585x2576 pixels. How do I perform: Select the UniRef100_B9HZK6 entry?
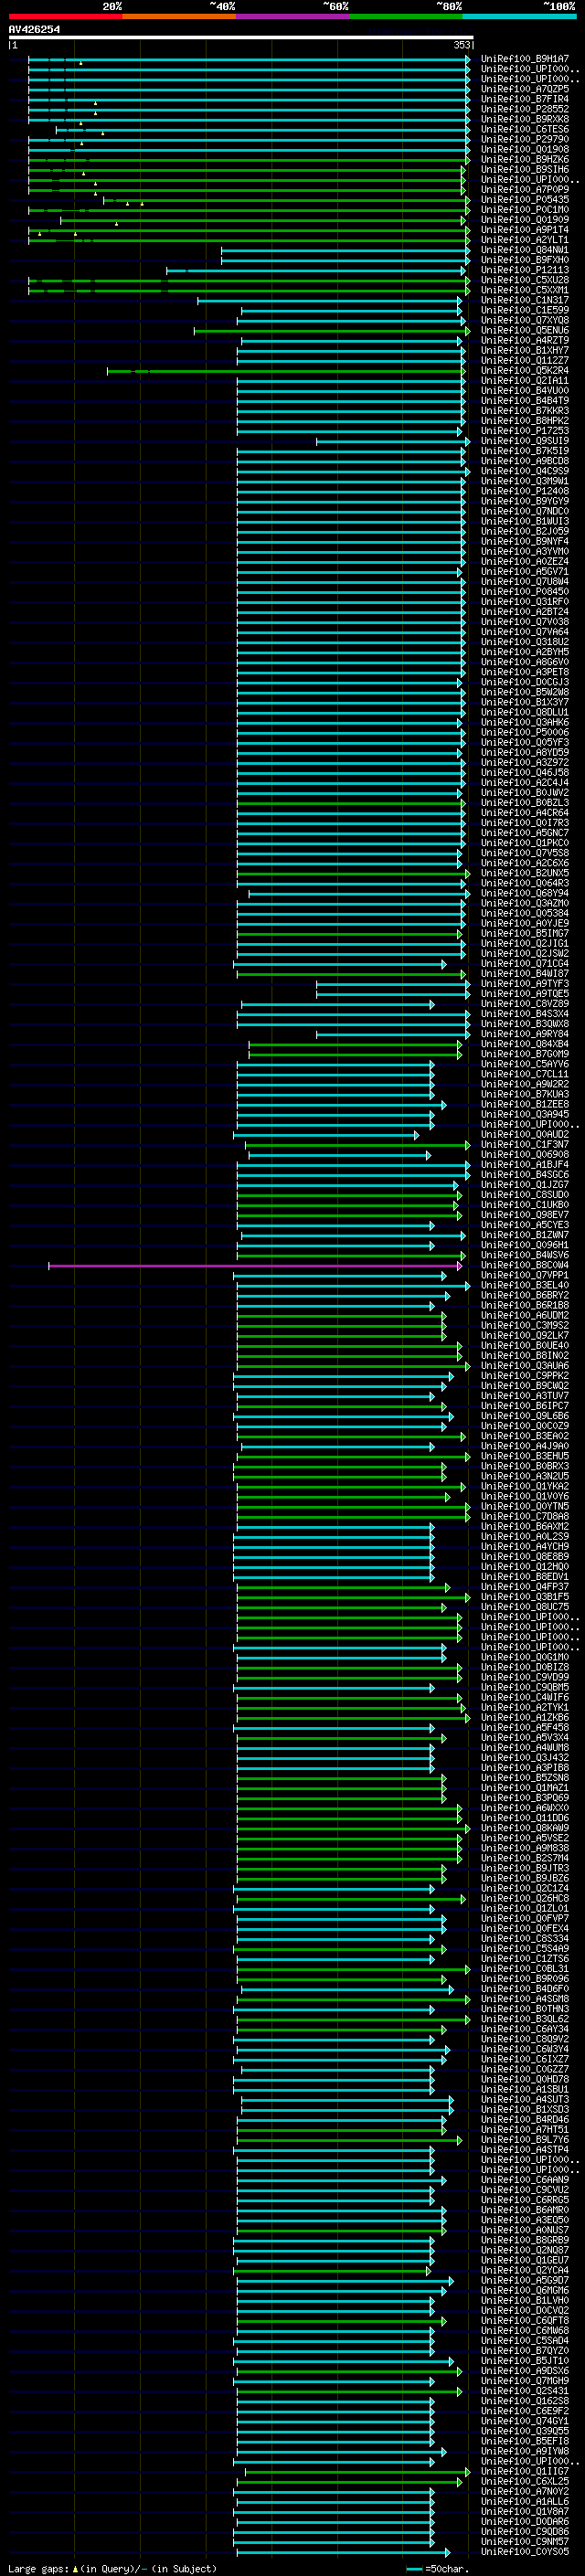(525, 159)
